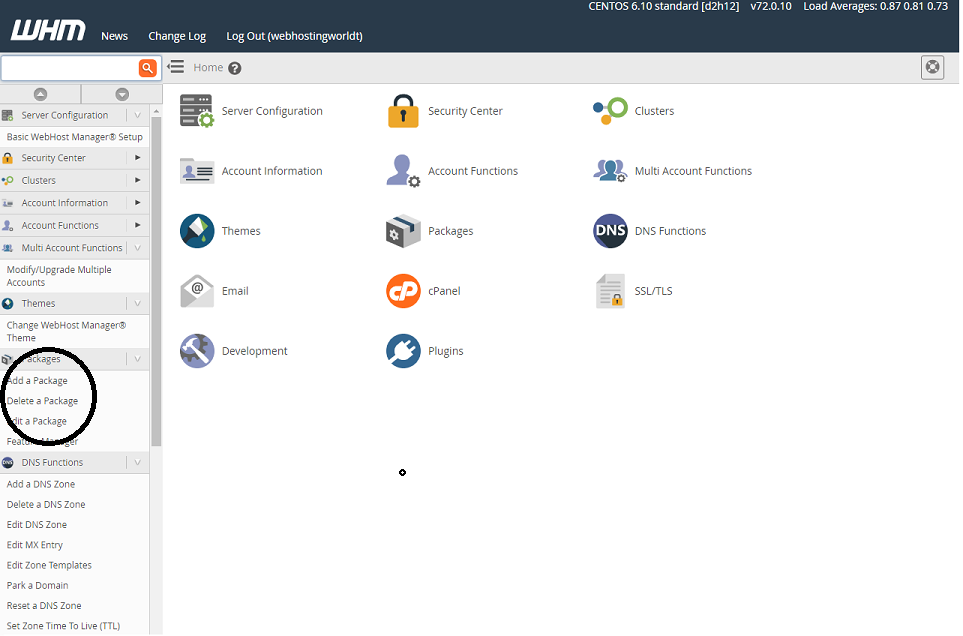This screenshot has width=963, height=636.
Task: Open Add a DNS Zone link
Action: 41,484
